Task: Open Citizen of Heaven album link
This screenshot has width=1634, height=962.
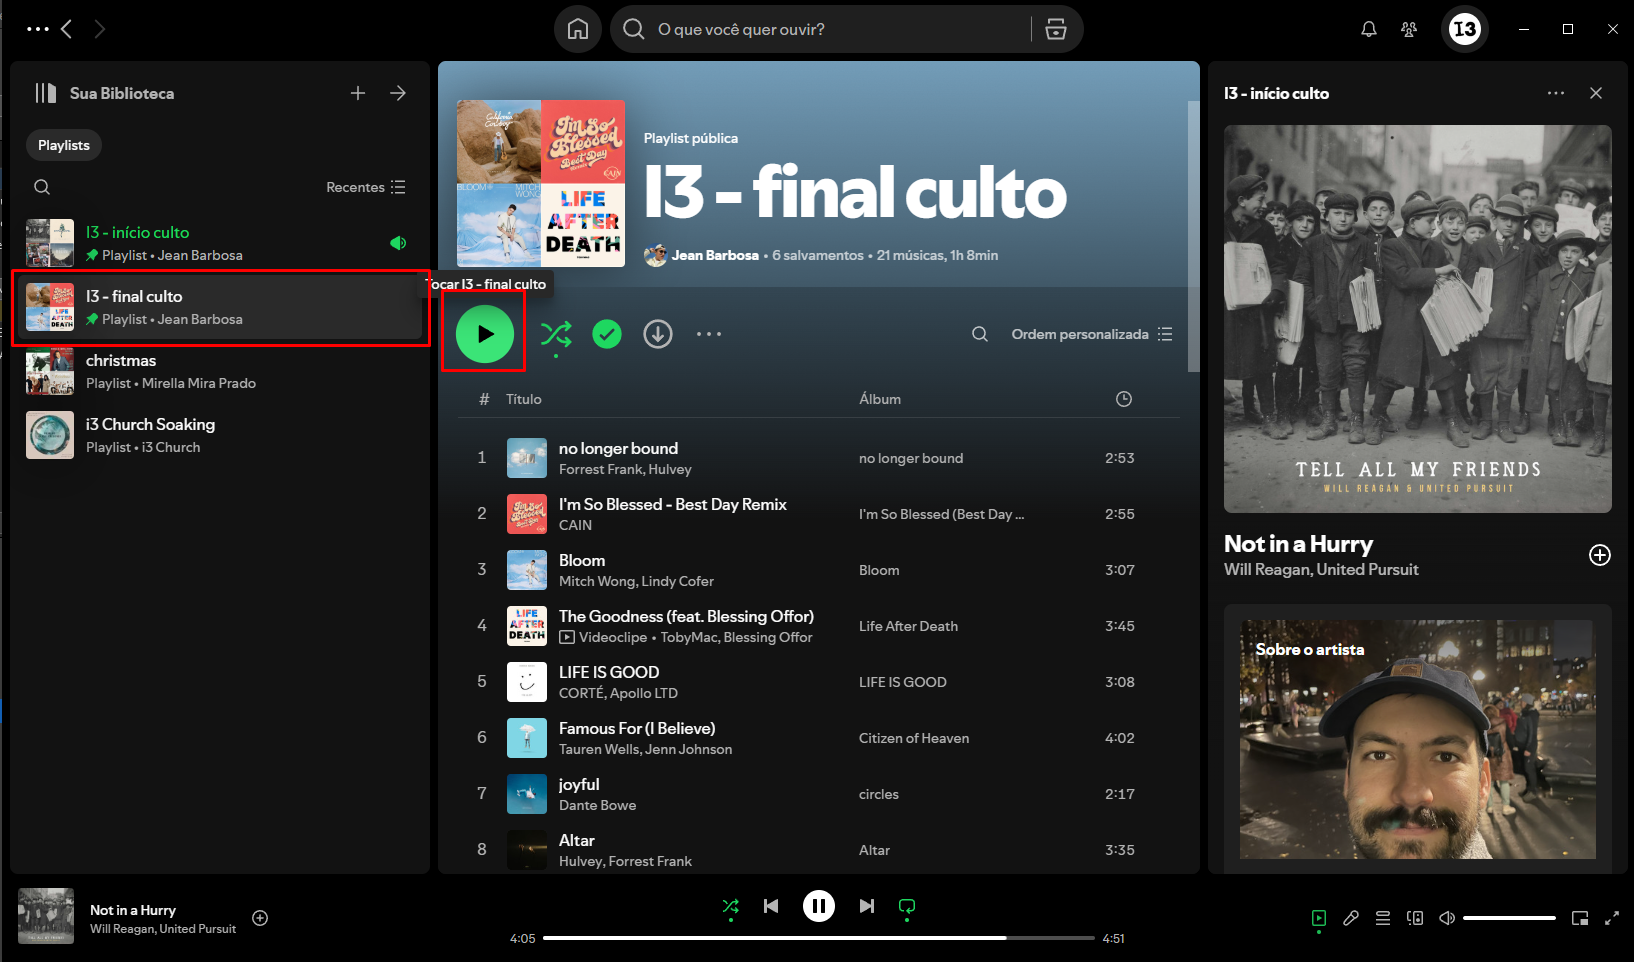Action: [x=914, y=738]
